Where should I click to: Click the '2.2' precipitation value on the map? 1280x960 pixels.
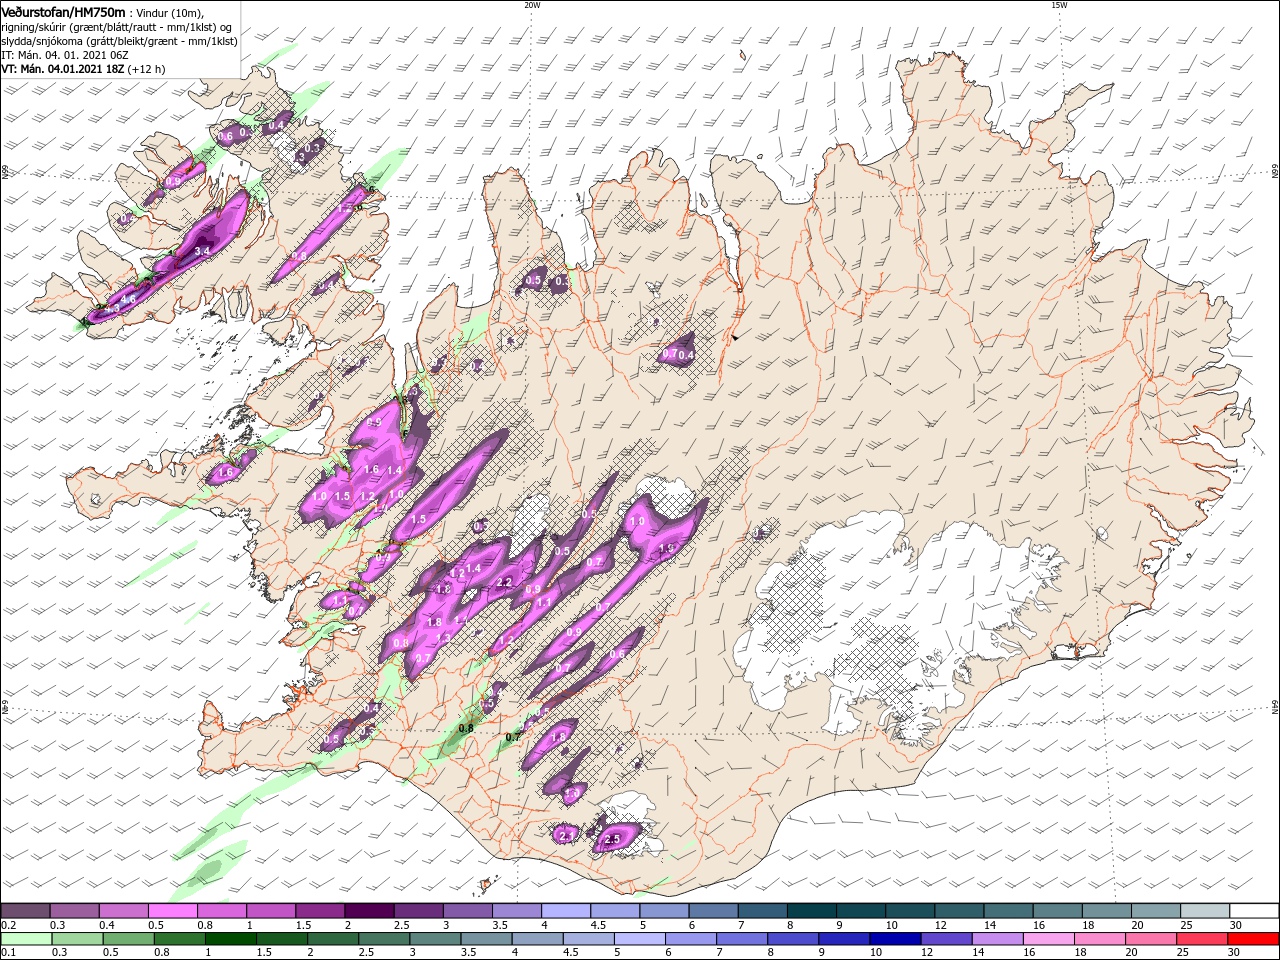[504, 582]
